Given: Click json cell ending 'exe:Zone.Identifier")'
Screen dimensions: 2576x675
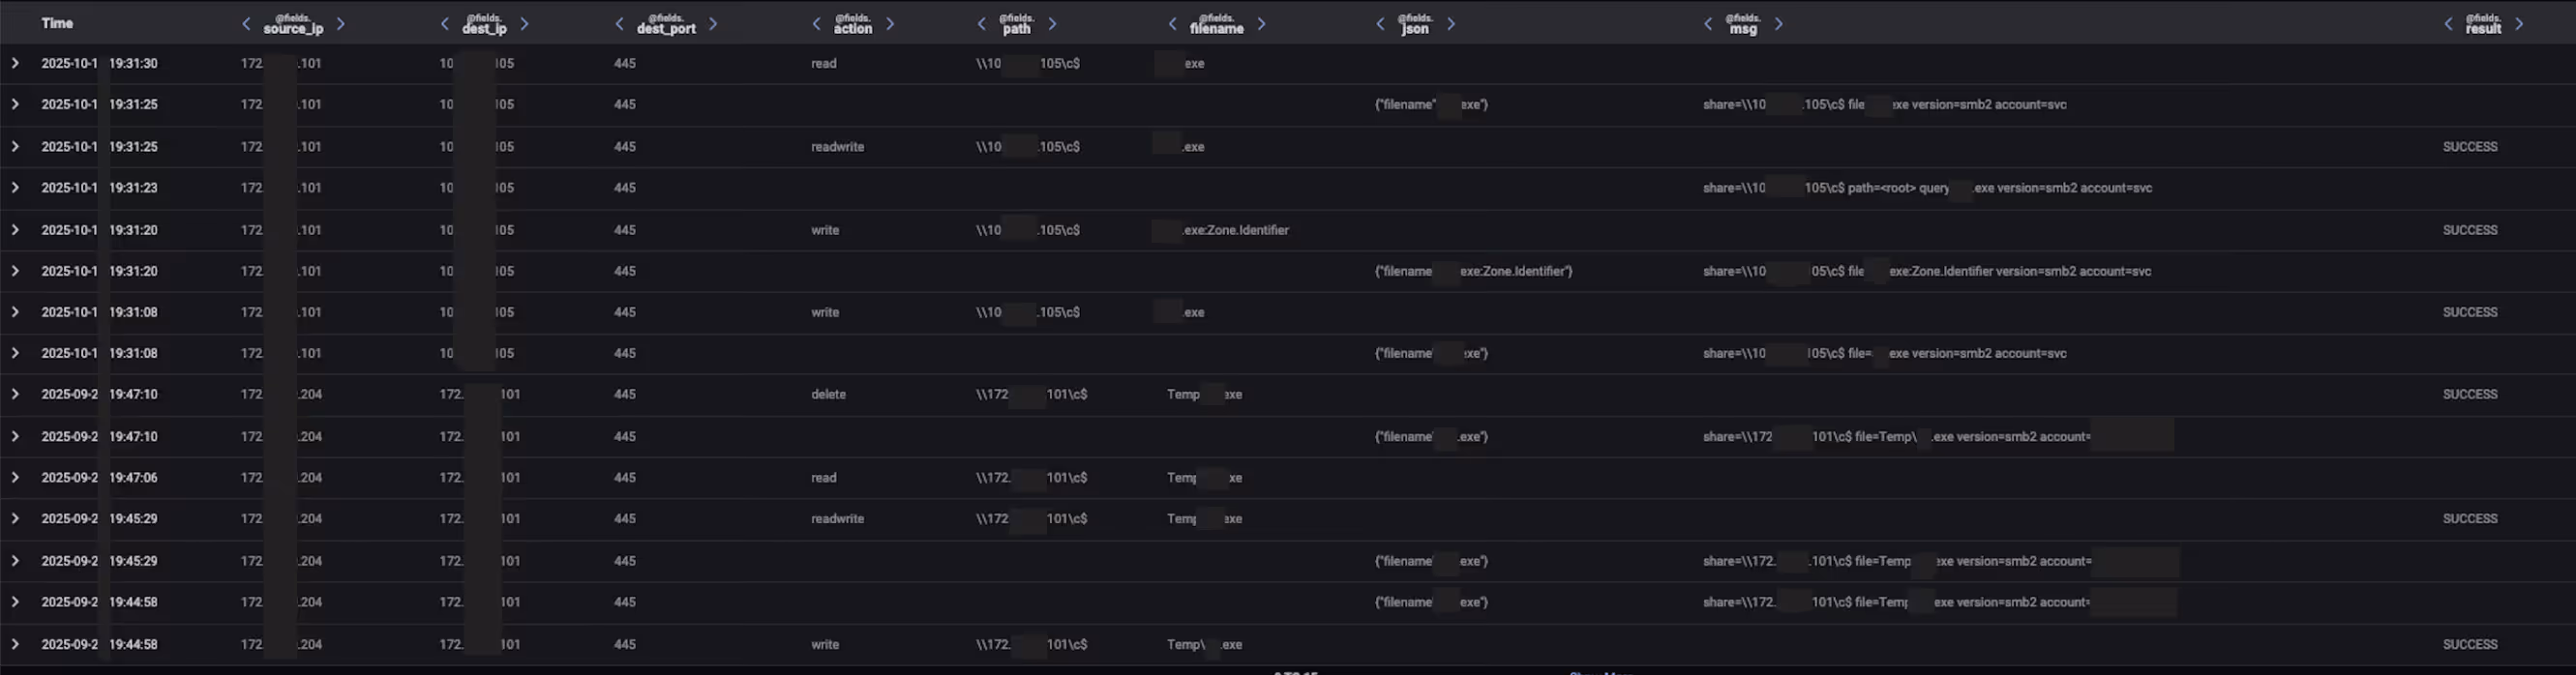Looking at the screenshot, I should pos(1474,271).
